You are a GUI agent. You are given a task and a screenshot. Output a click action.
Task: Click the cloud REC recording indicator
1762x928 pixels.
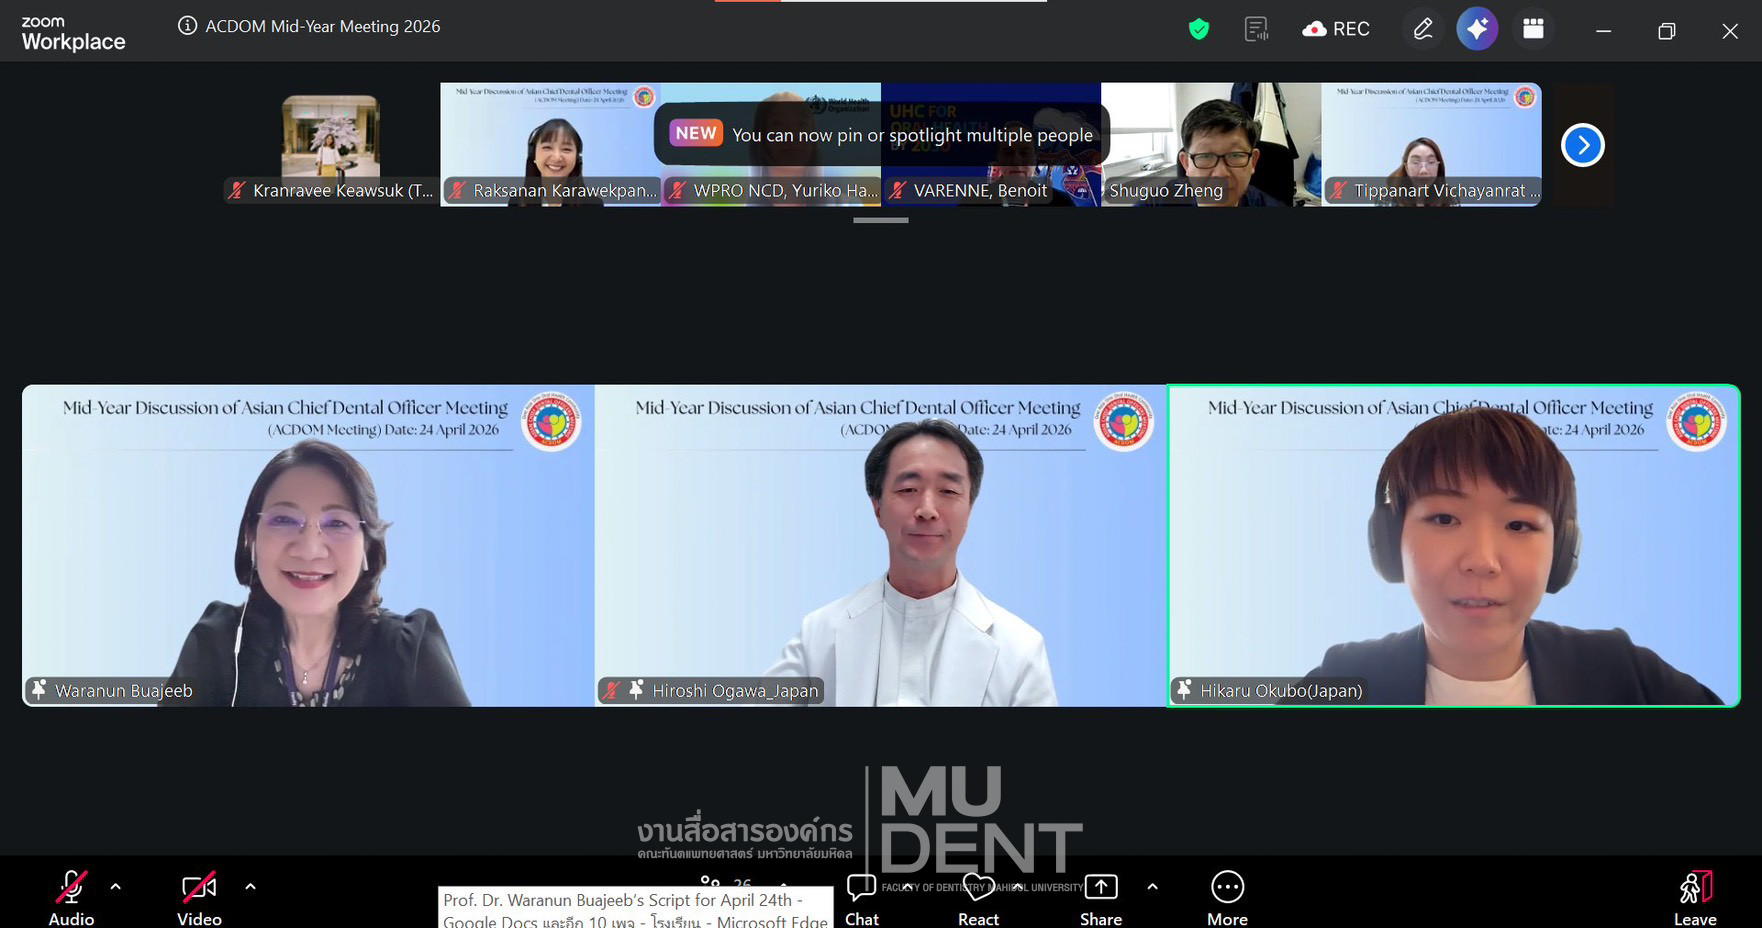point(1336,30)
